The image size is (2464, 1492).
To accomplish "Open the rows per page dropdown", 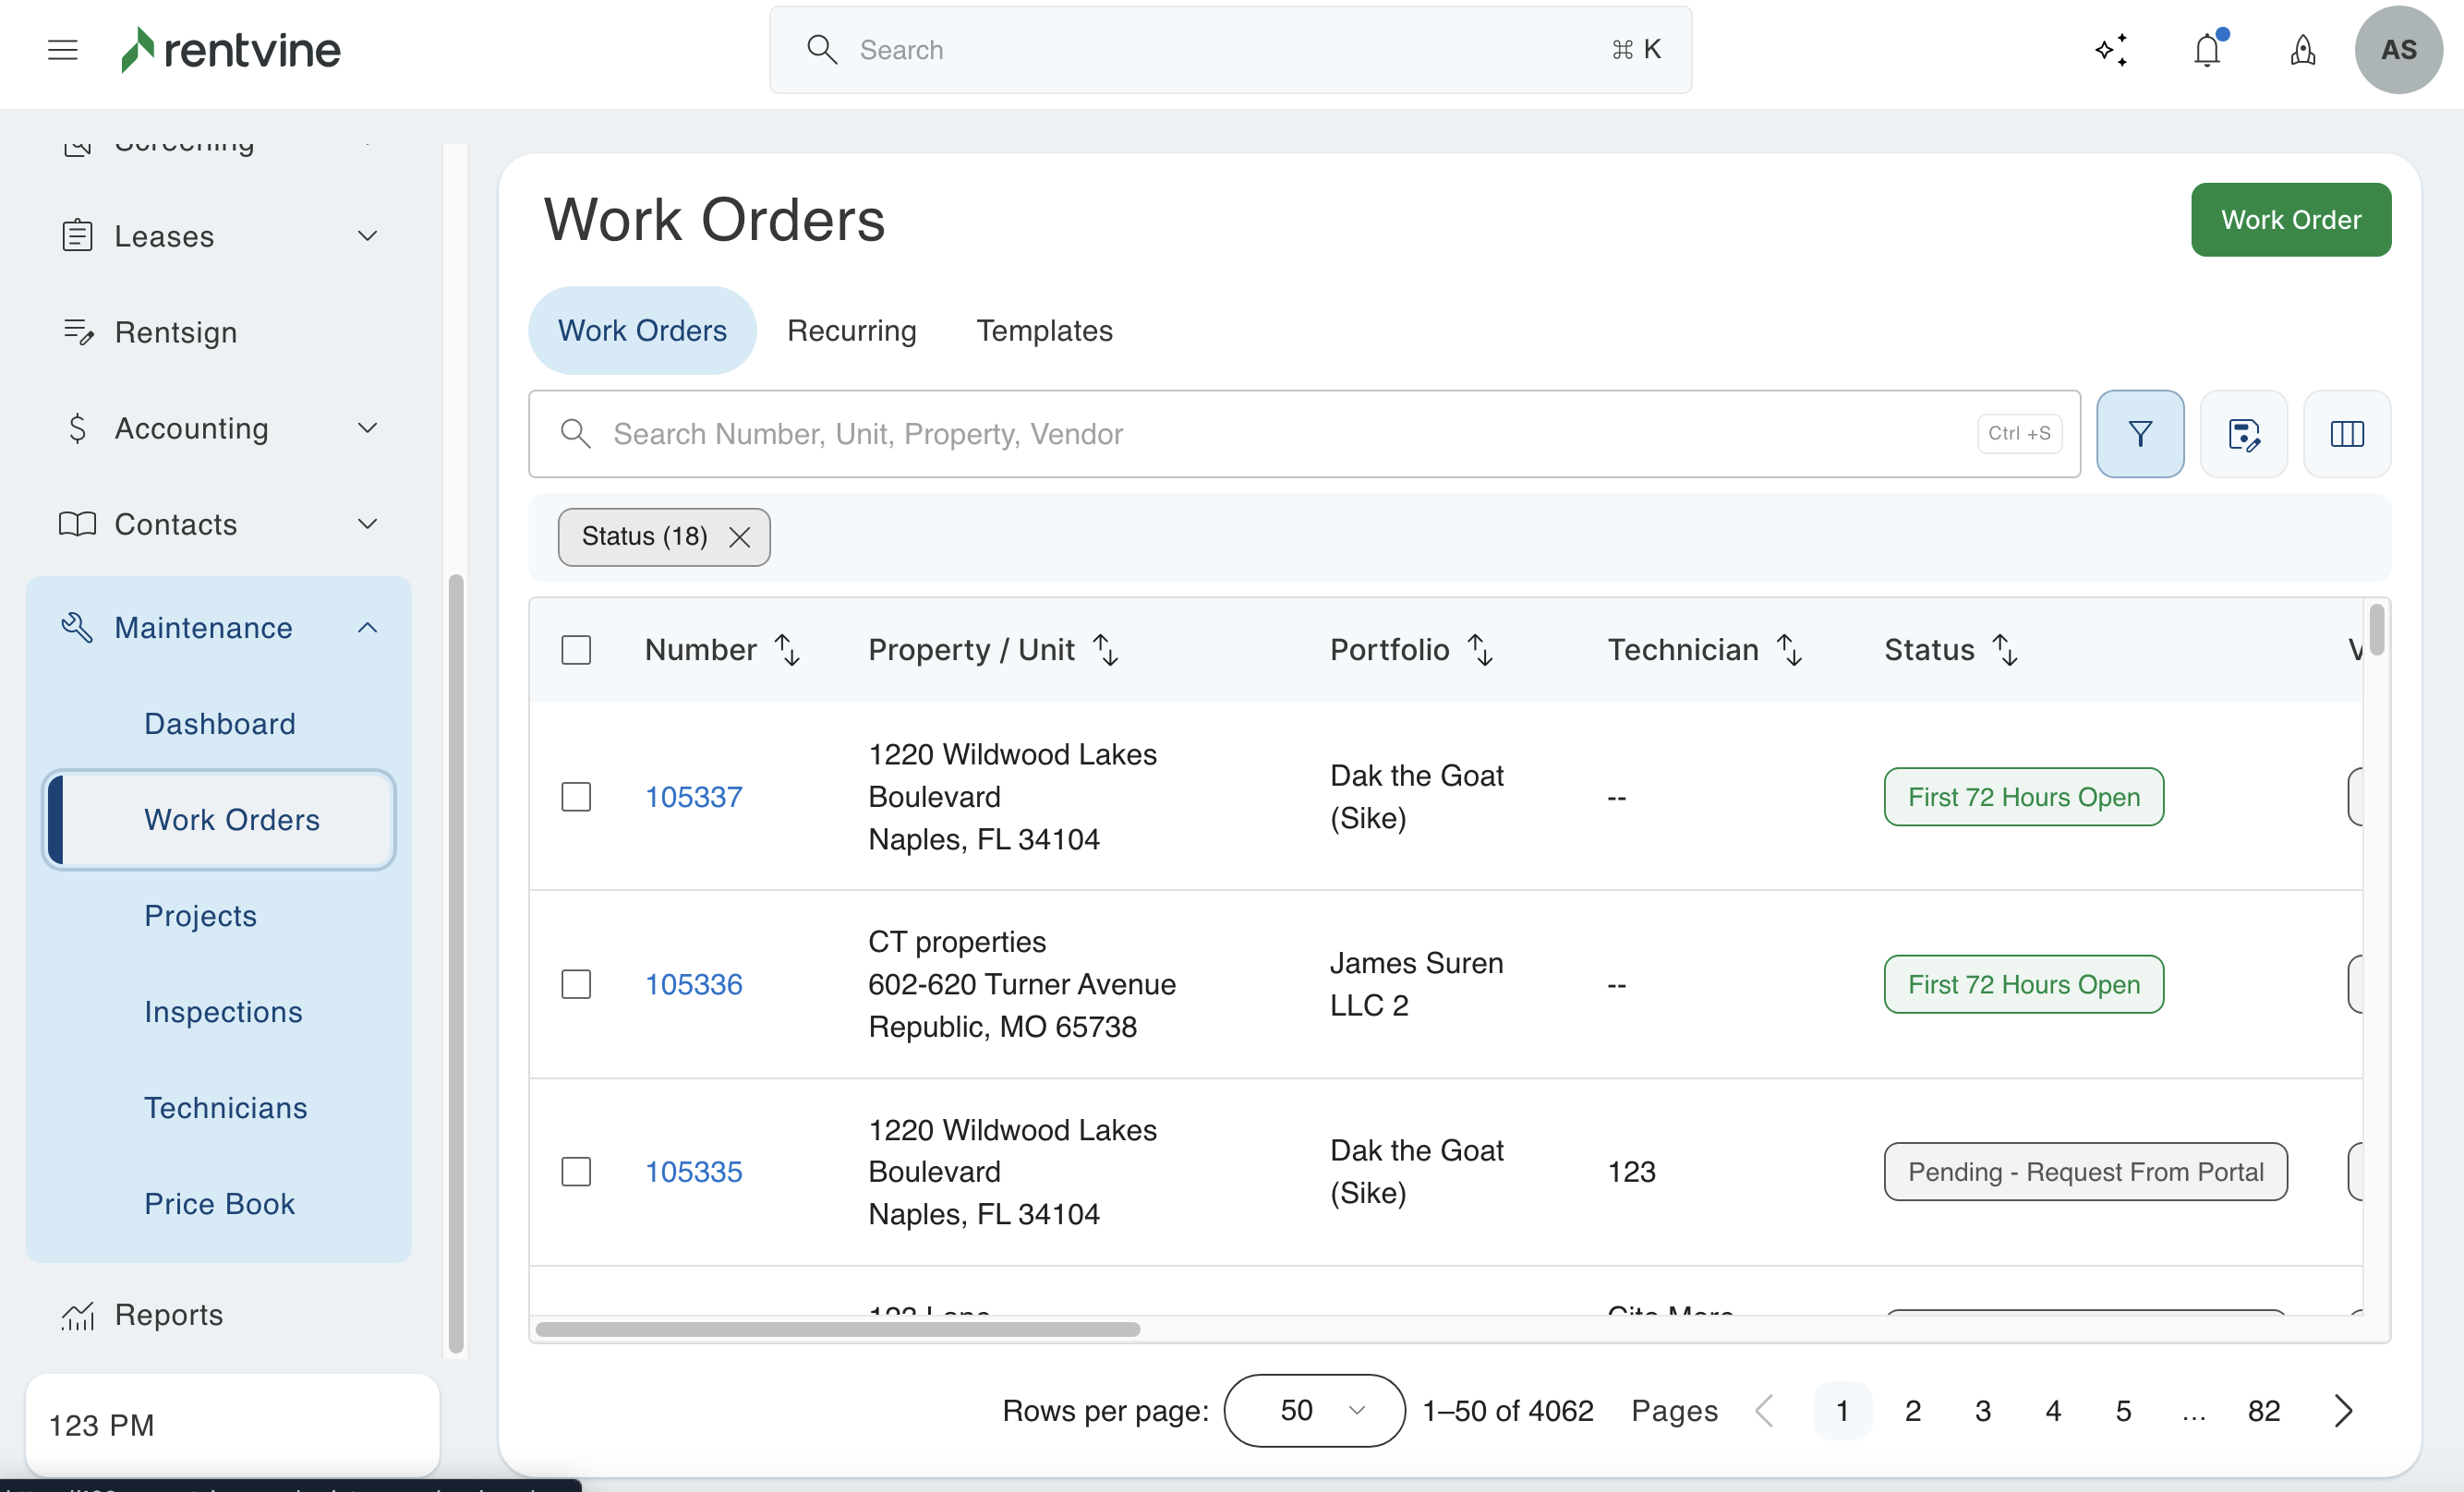I will (1313, 1410).
